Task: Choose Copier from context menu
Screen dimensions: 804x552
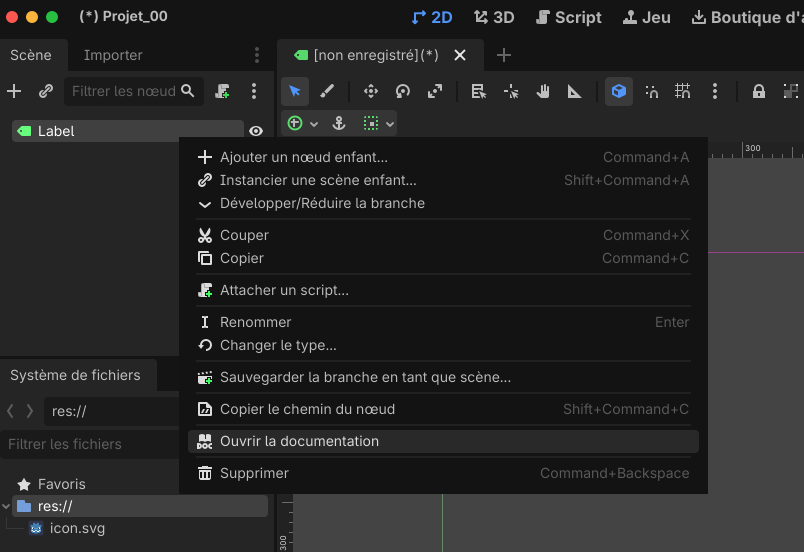Action: [x=444, y=258]
